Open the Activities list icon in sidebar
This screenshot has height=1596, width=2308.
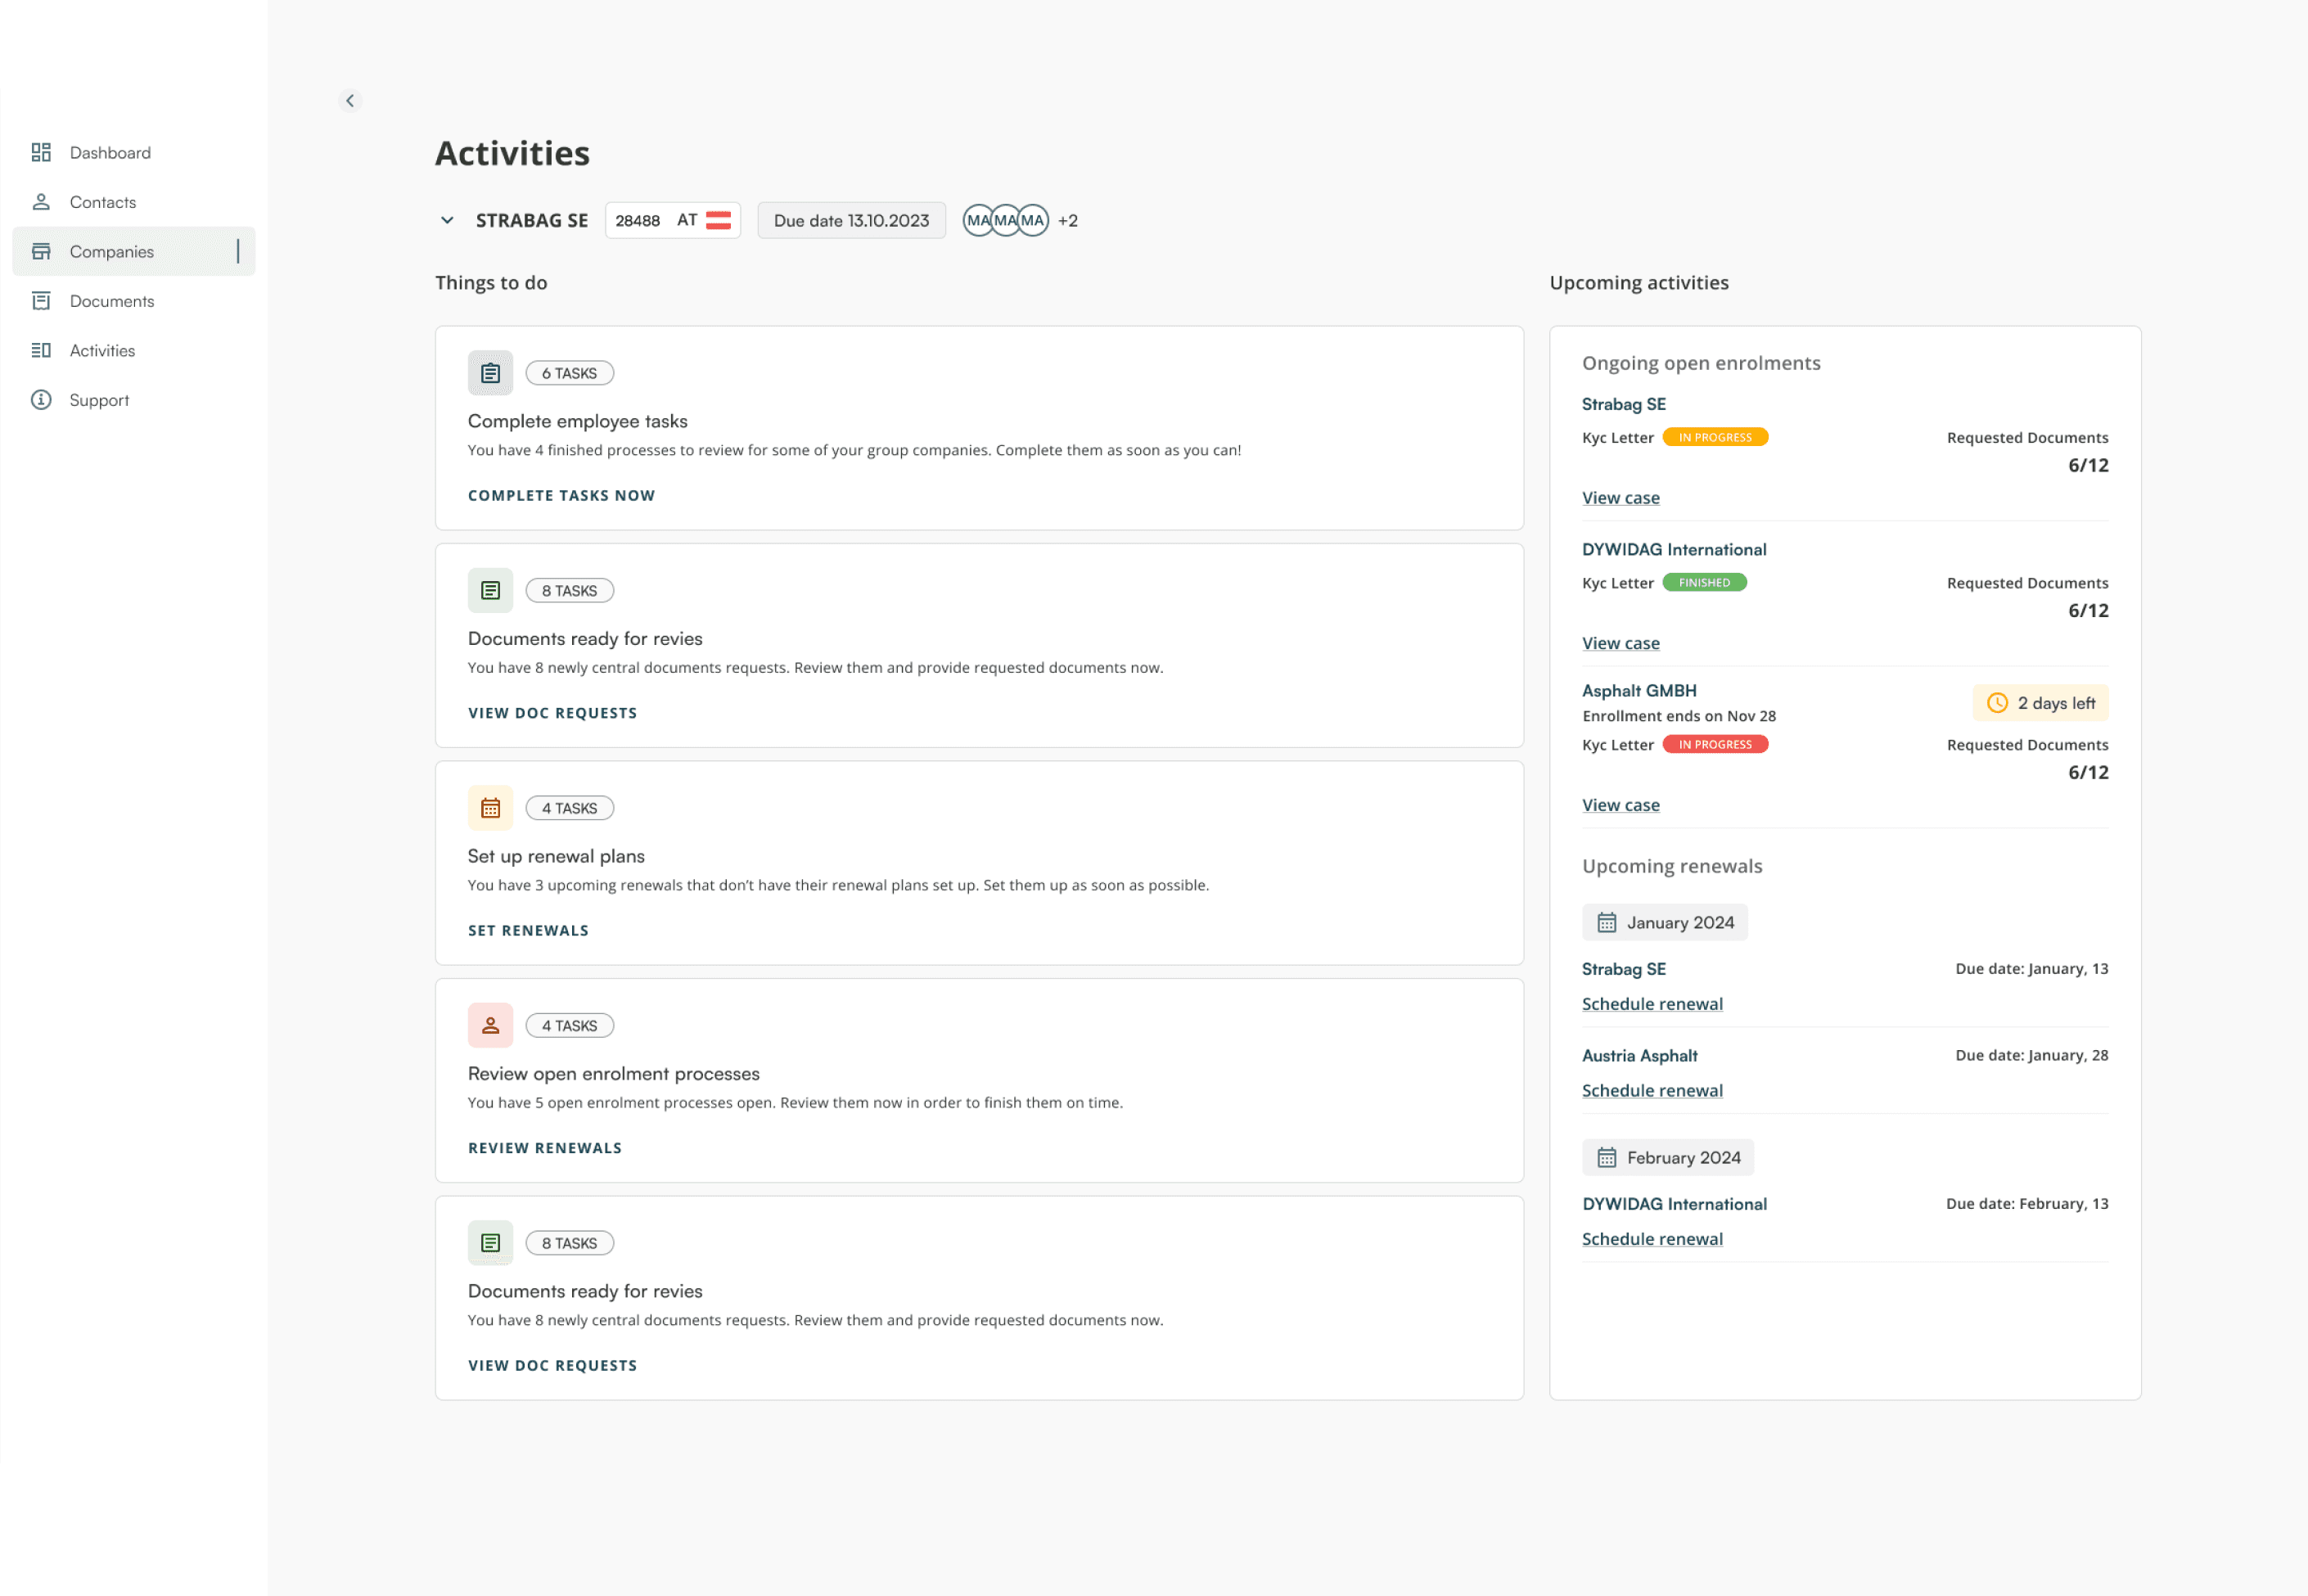41,350
